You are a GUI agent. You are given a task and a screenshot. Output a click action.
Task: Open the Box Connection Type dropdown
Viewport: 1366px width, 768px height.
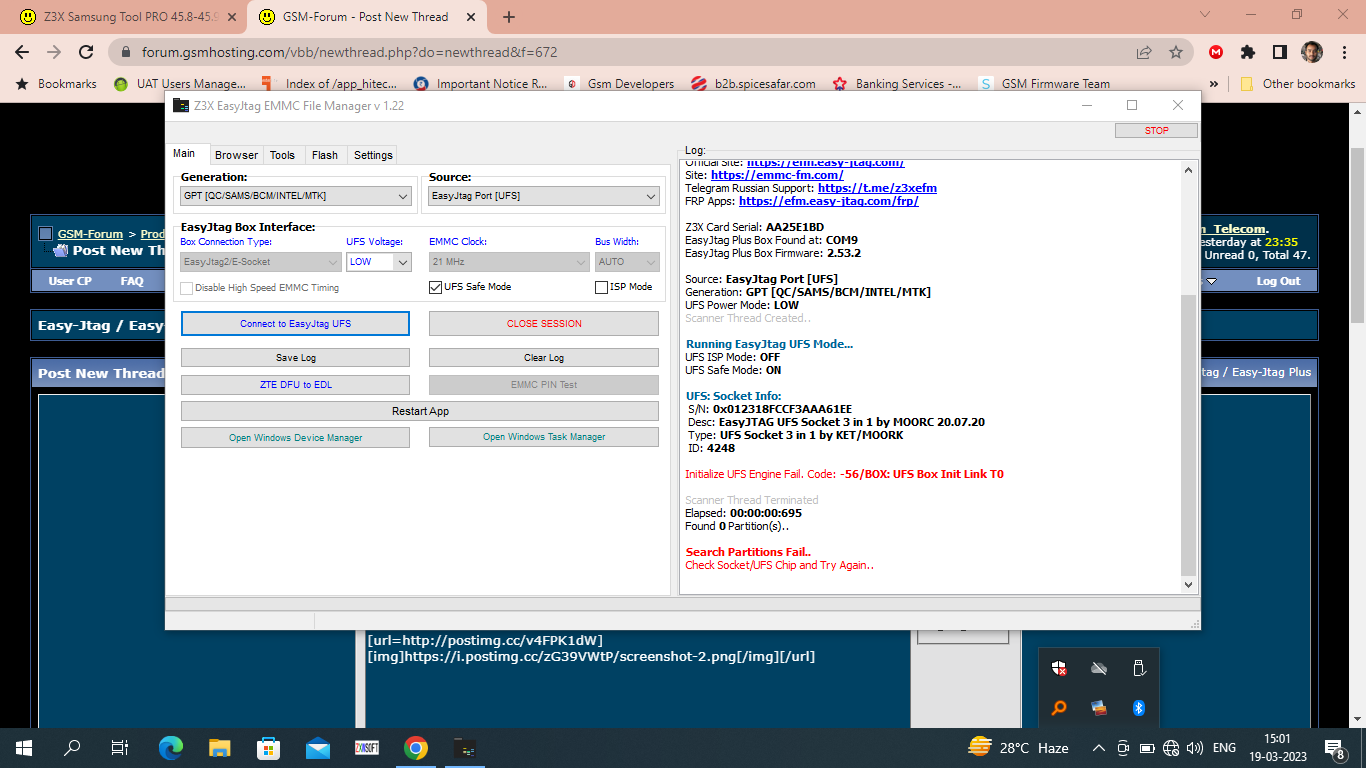tap(261, 261)
